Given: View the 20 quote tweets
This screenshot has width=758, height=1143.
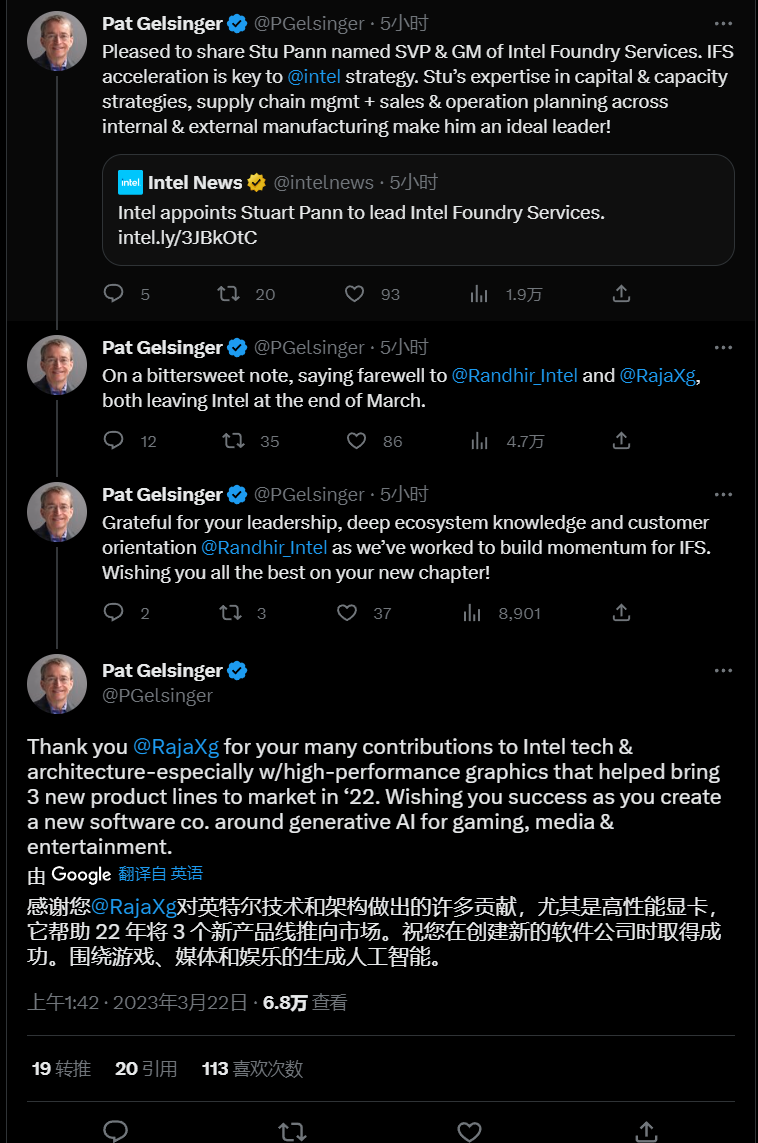Looking at the screenshot, I should point(146,1069).
